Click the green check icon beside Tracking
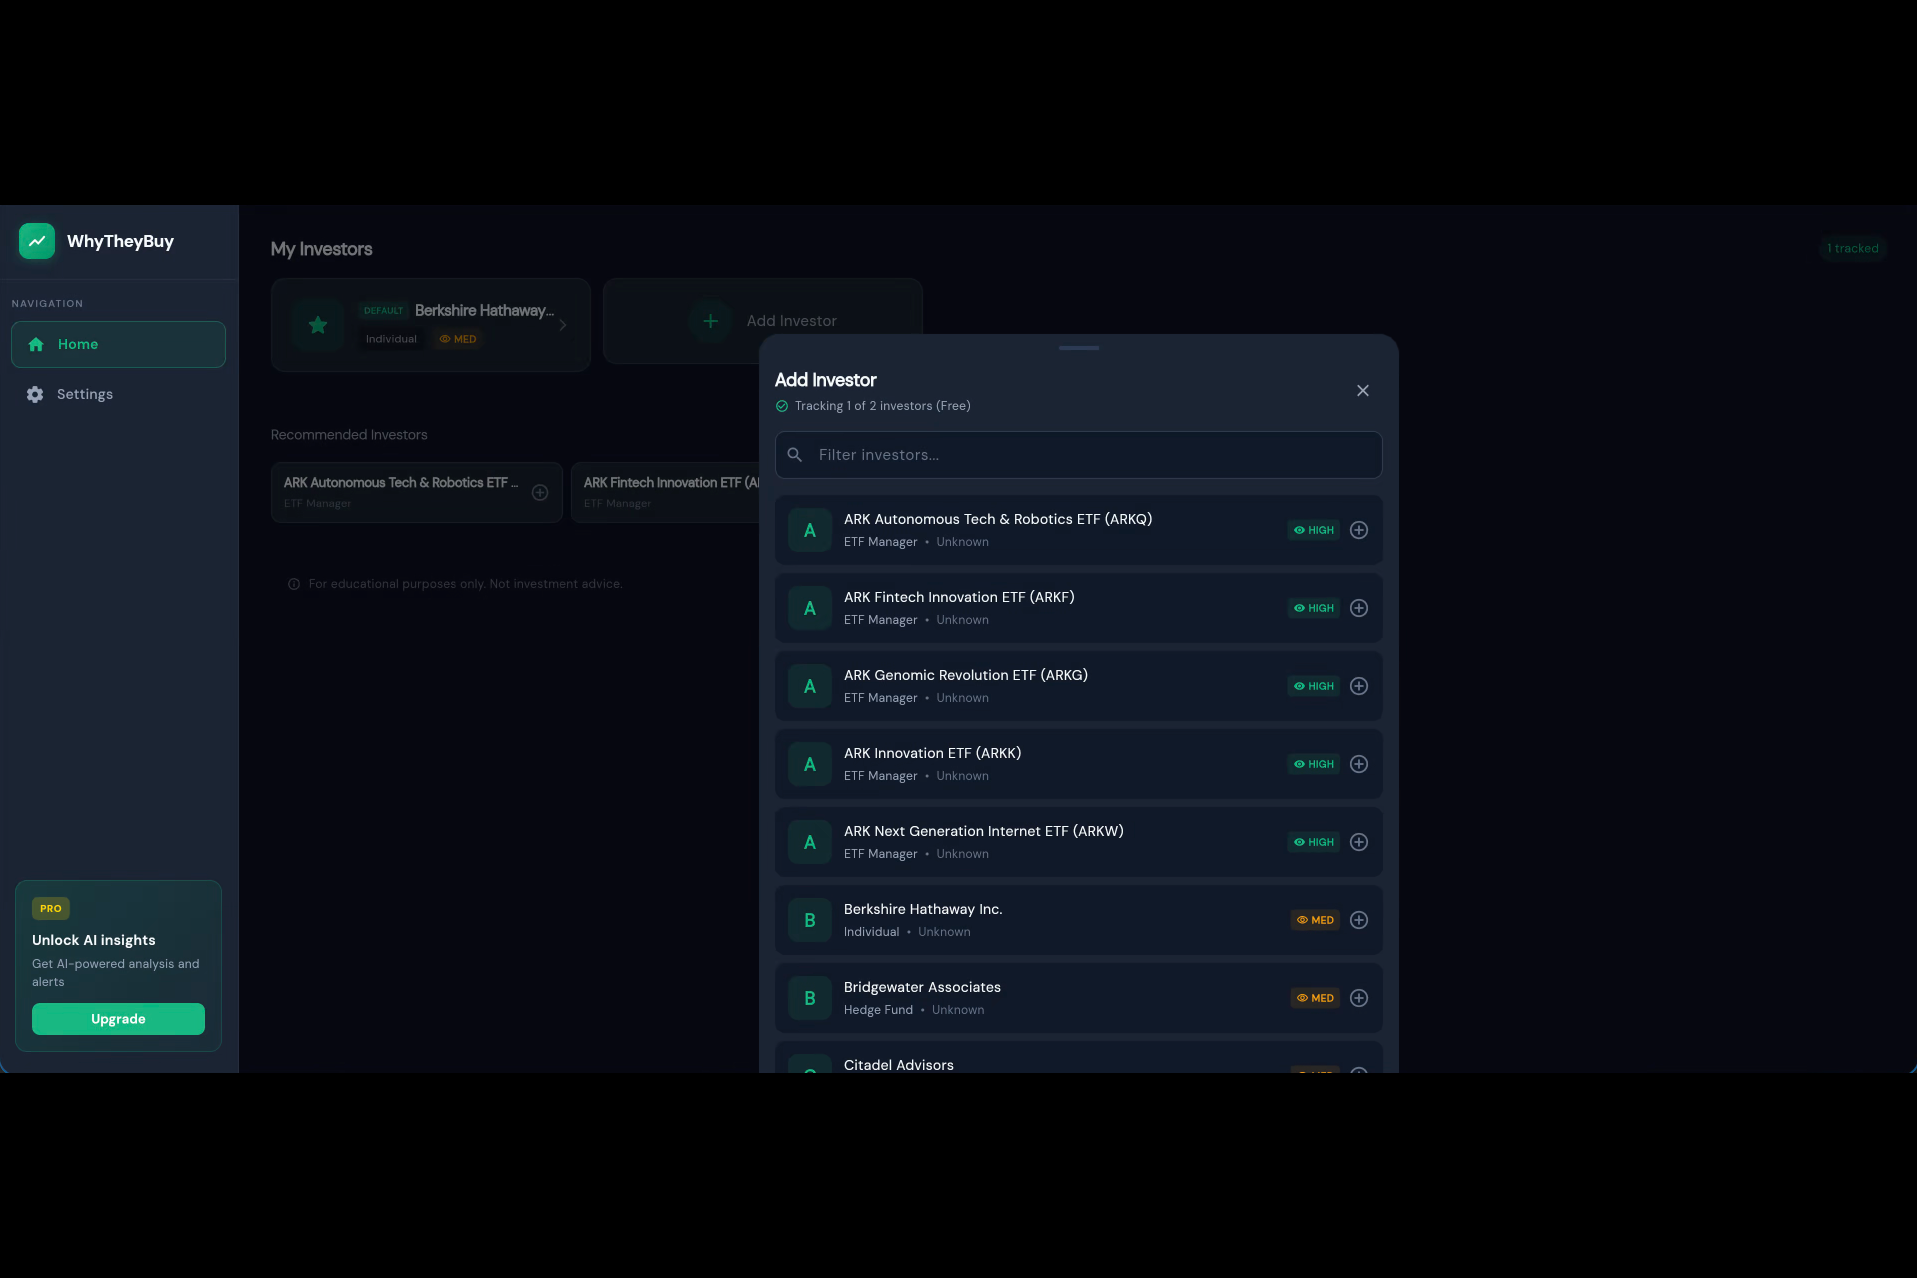Image resolution: width=1917 pixels, height=1278 pixels. (x=782, y=406)
